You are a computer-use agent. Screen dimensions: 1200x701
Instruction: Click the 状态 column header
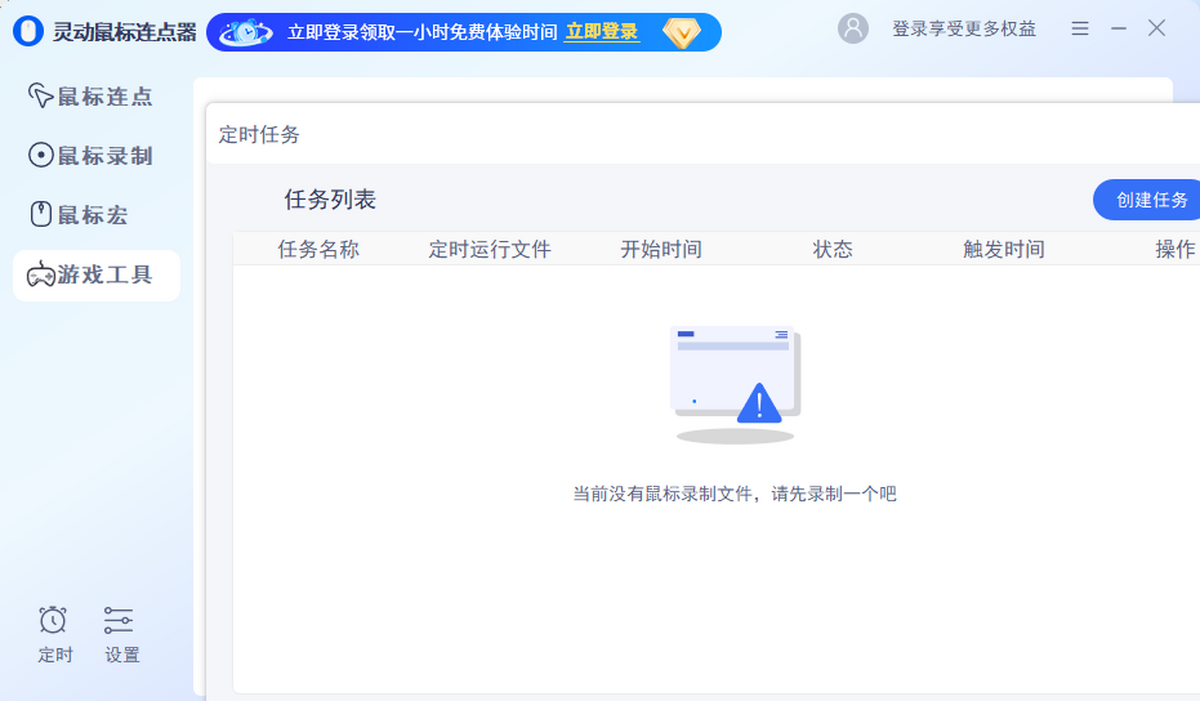click(x=833, y=249)
